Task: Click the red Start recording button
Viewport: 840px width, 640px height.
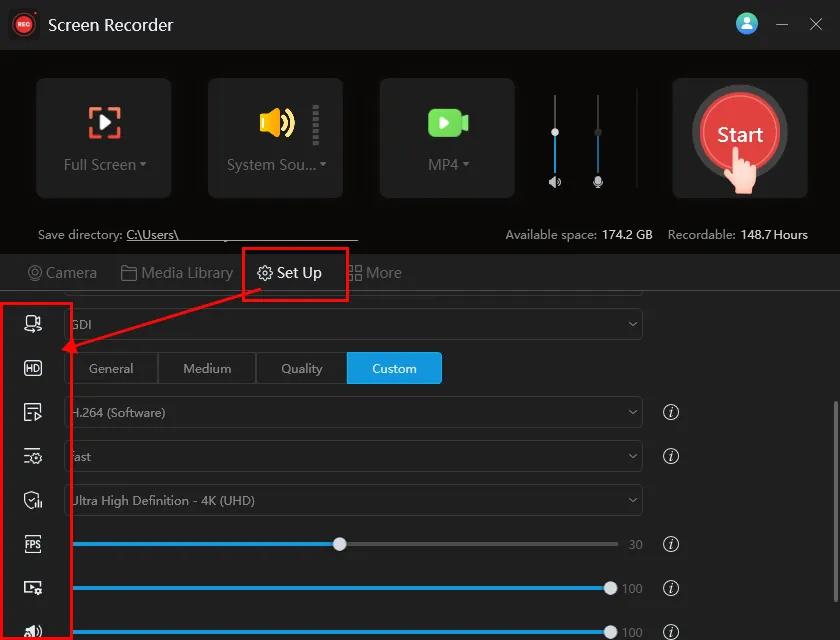Action: pos(739,136)
